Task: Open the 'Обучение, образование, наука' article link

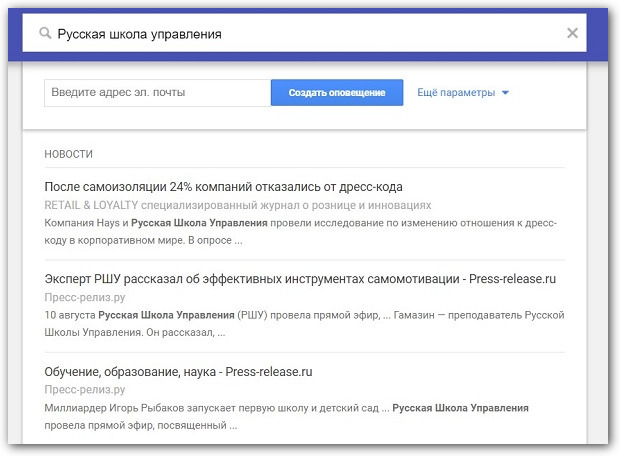Action: (179, 371)
